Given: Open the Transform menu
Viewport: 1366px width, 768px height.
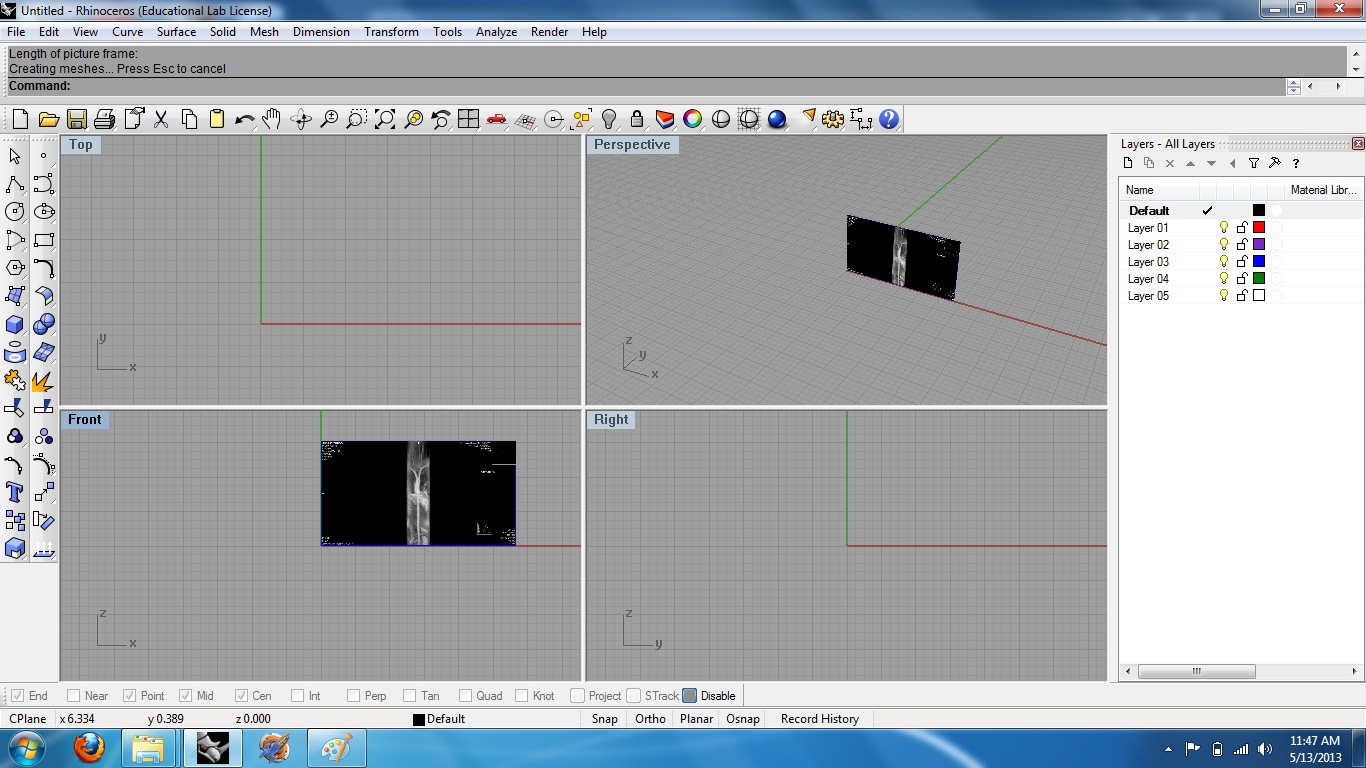Looking at the screenshot, I should click(x=391, y=32).
